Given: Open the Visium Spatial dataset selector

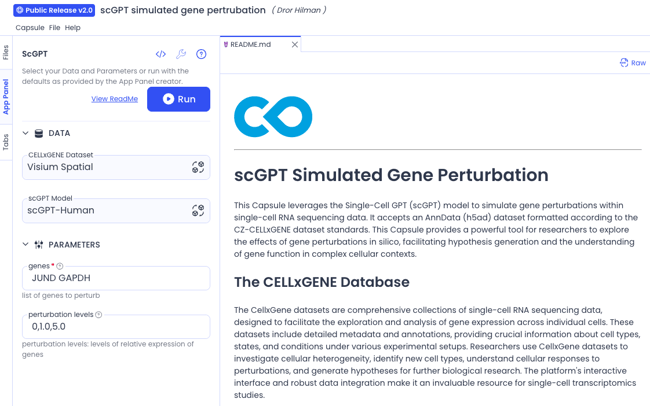Looking at the screenshot, I should pyautogui.click(x=116, y=167).
